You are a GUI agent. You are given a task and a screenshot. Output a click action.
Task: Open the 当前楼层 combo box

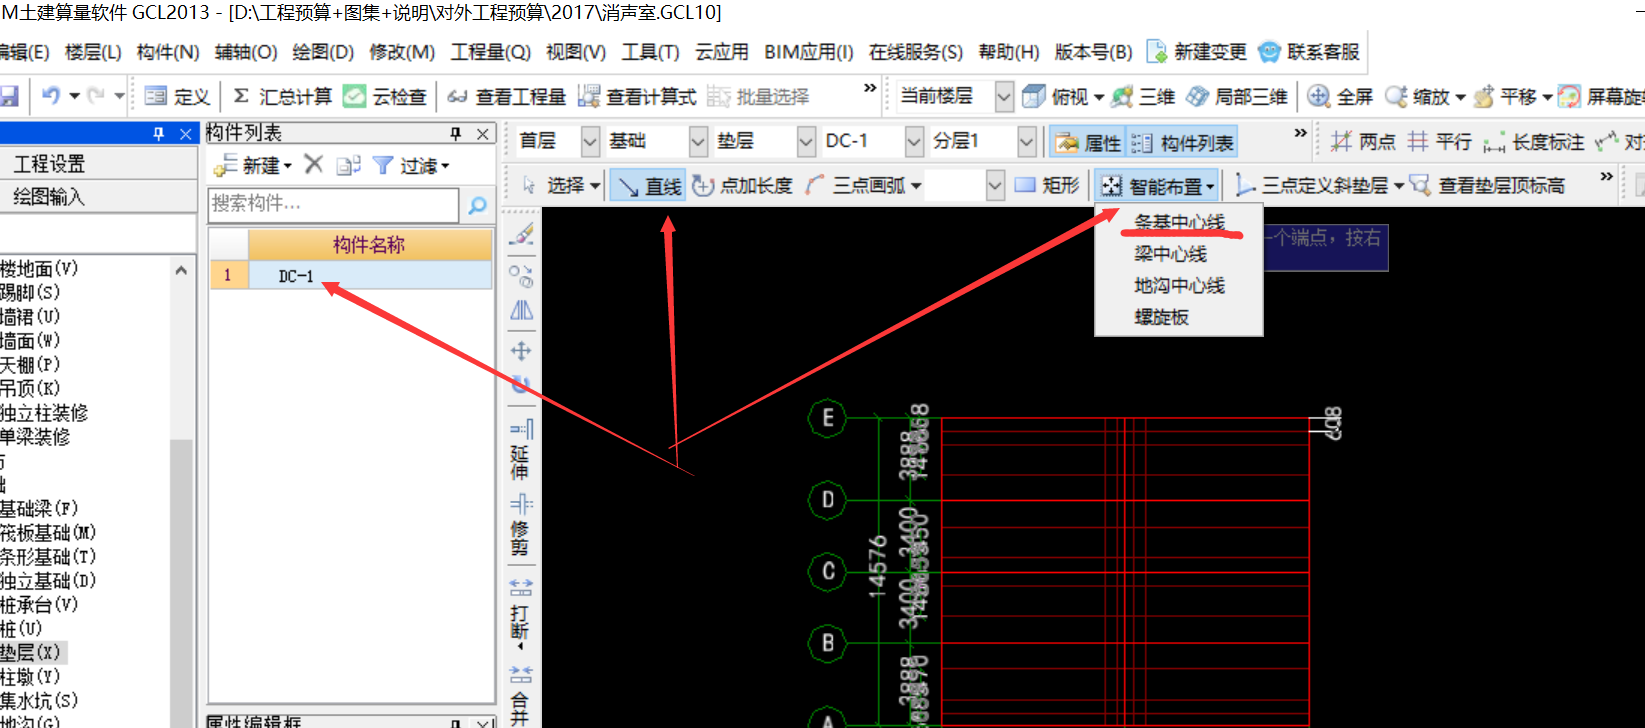click(x=954, y=96)
